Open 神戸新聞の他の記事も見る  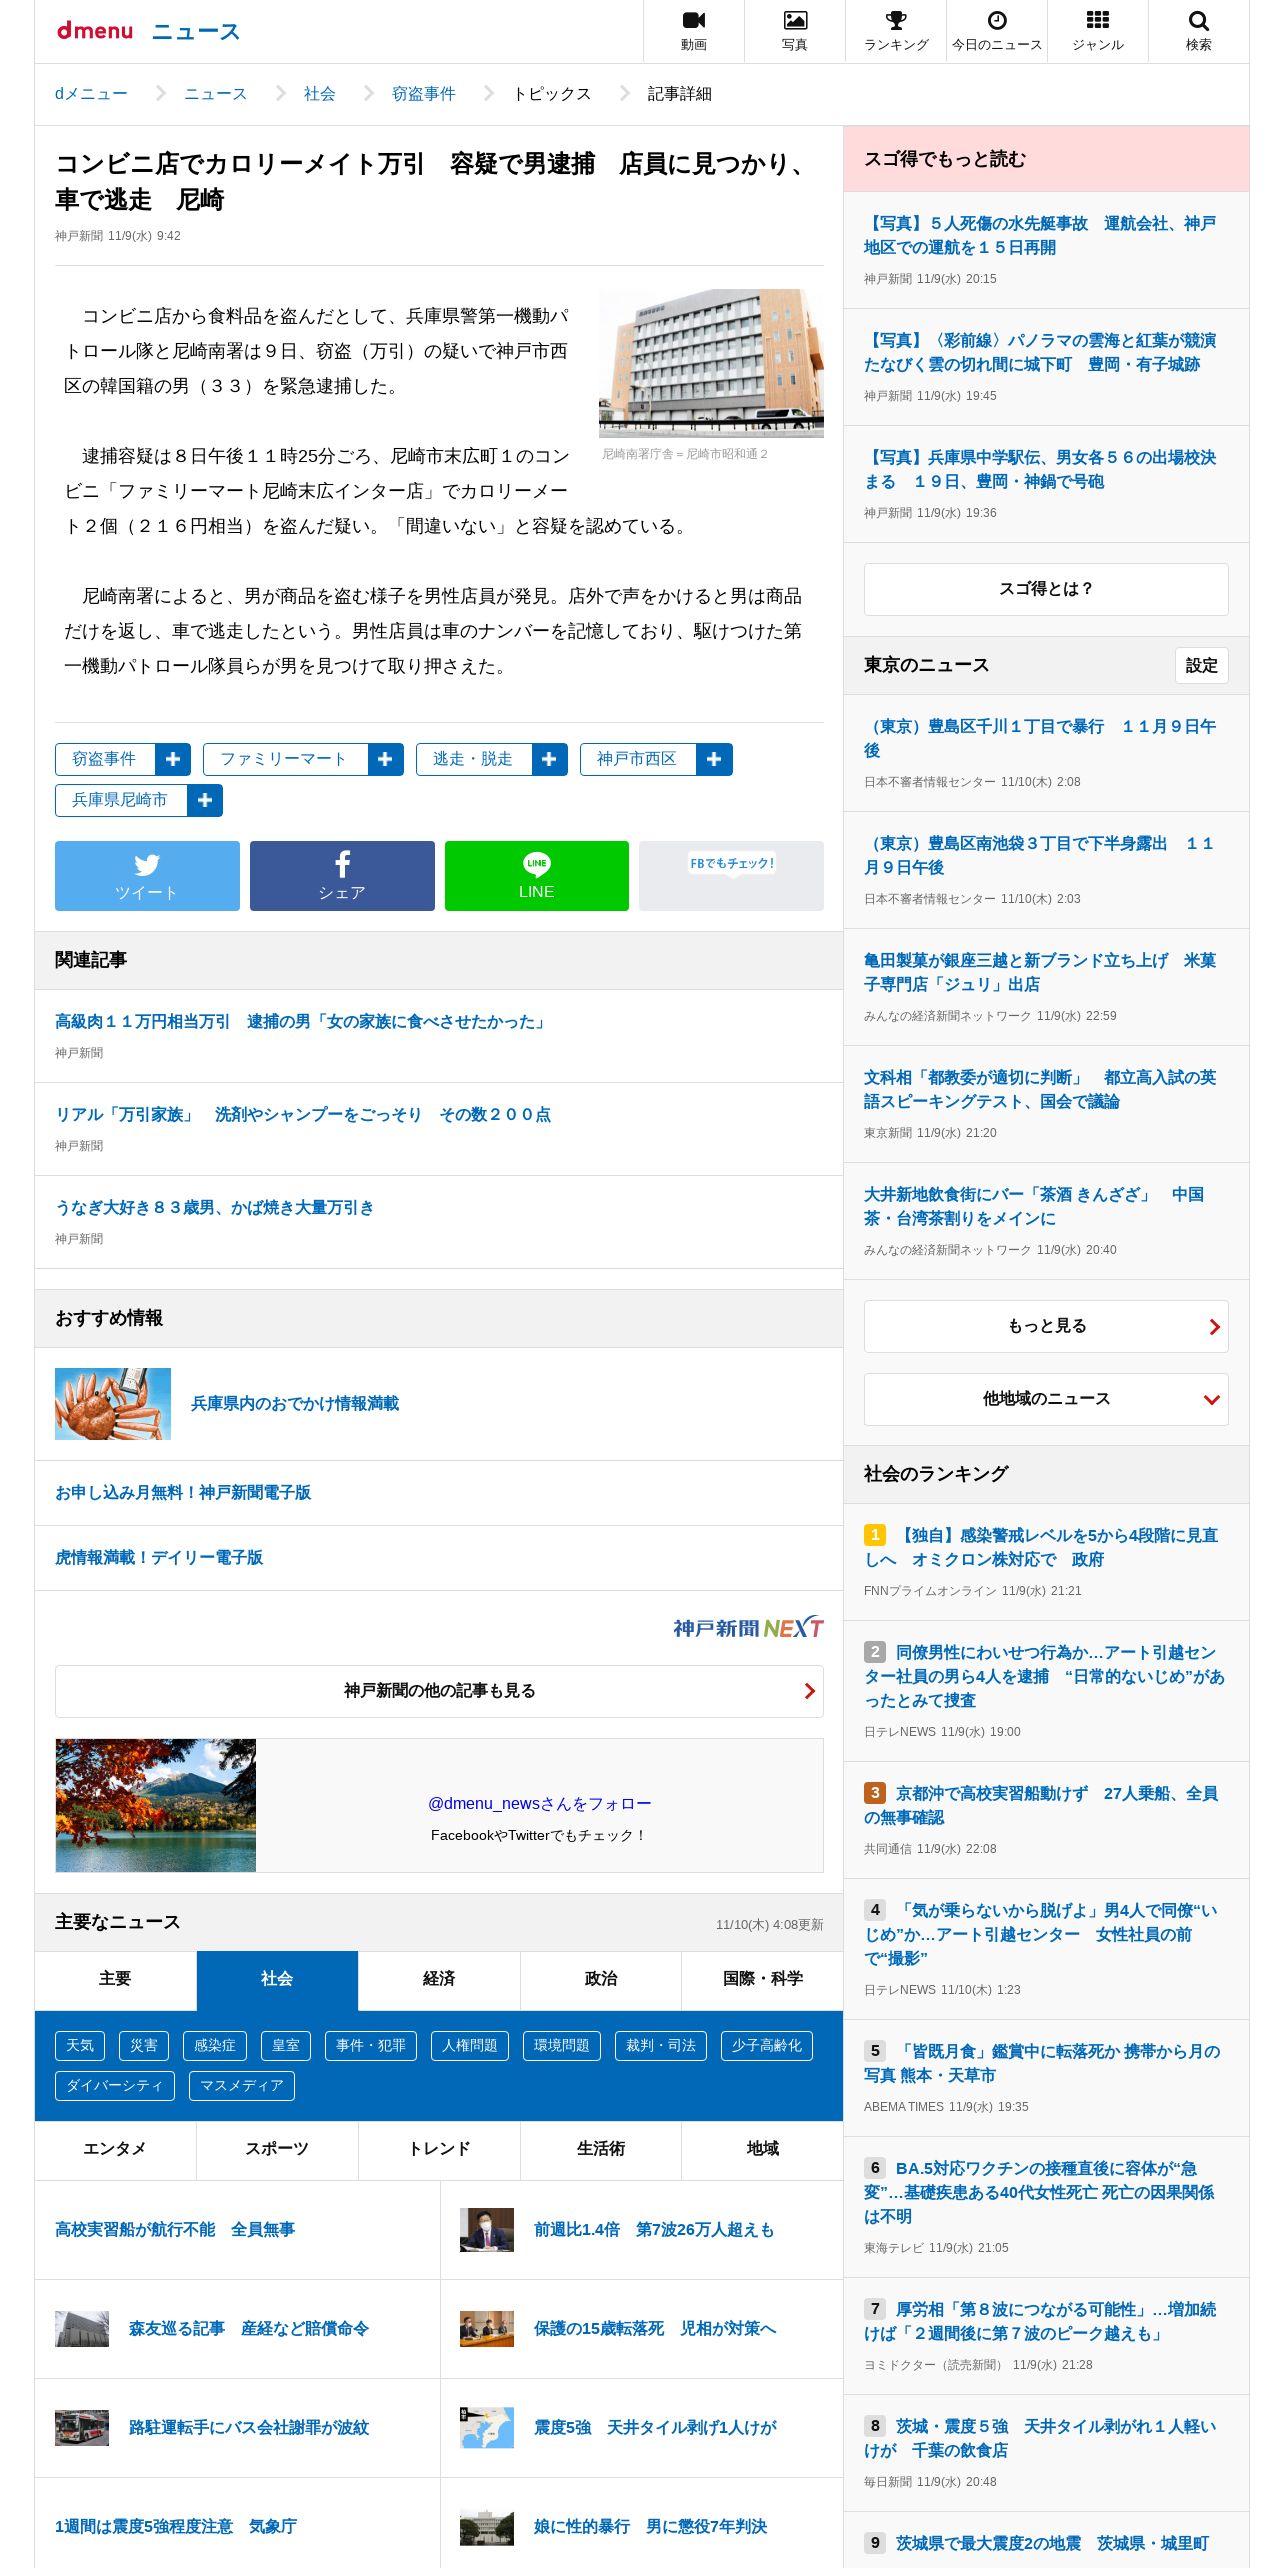point(439,1691)
